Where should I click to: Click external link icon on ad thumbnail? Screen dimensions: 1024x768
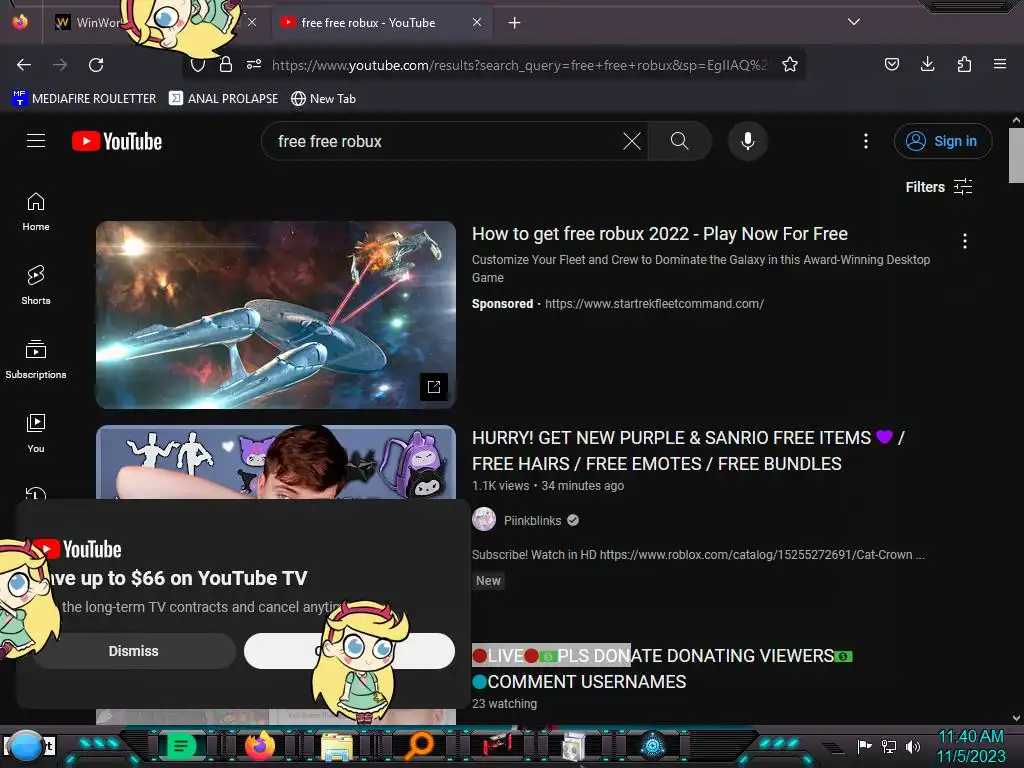tap(434, 387)
